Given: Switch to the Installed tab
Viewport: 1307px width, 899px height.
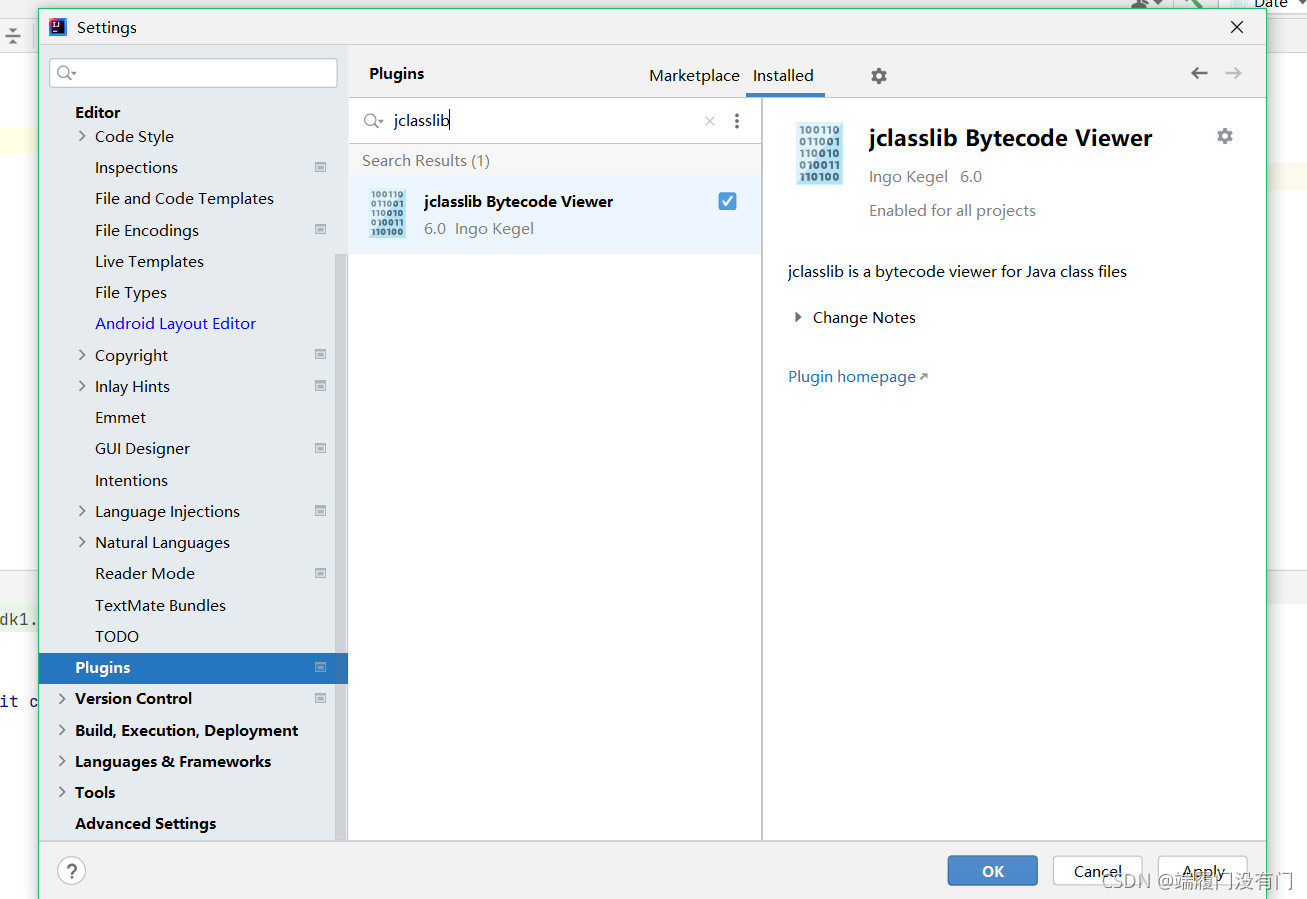Looking at the screenshot, I should (783, 75).
